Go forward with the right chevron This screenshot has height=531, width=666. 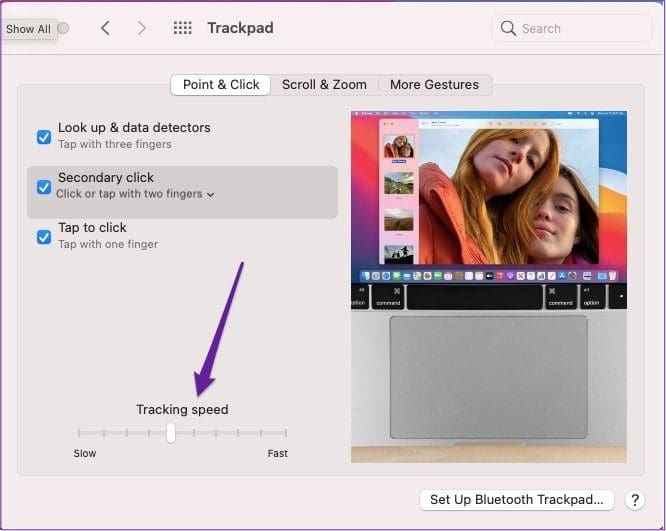click(x=141, y=28)
